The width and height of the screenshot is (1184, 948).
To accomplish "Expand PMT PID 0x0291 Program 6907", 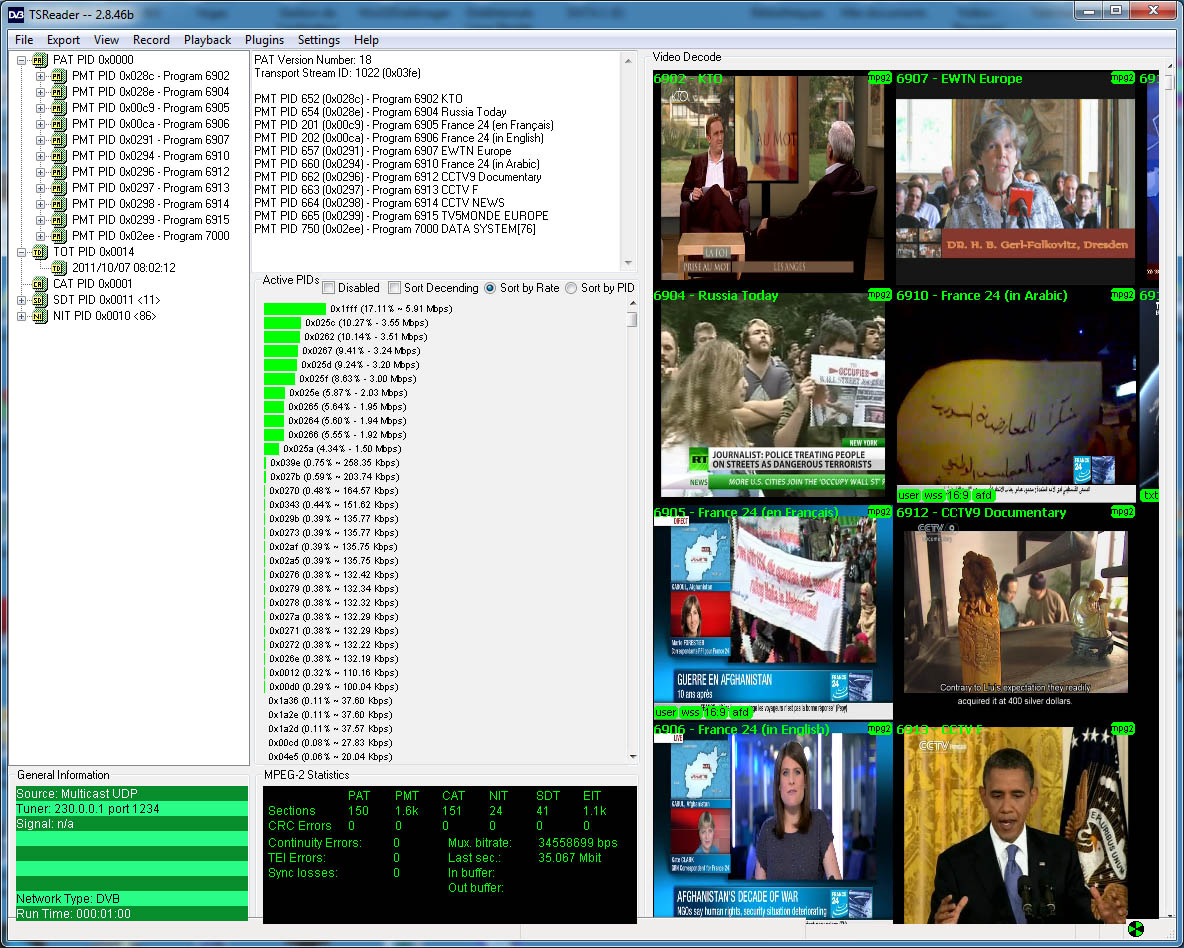I will coord(40,140).
